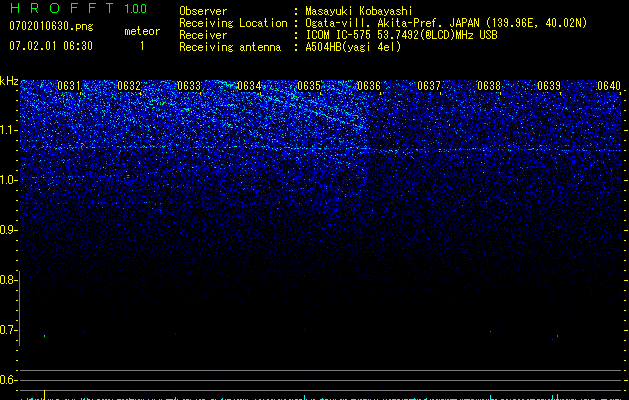Click the A504HB(yagi 4el) antenna text
Viewport: 629px width, 400px height.
click(353, 47)
